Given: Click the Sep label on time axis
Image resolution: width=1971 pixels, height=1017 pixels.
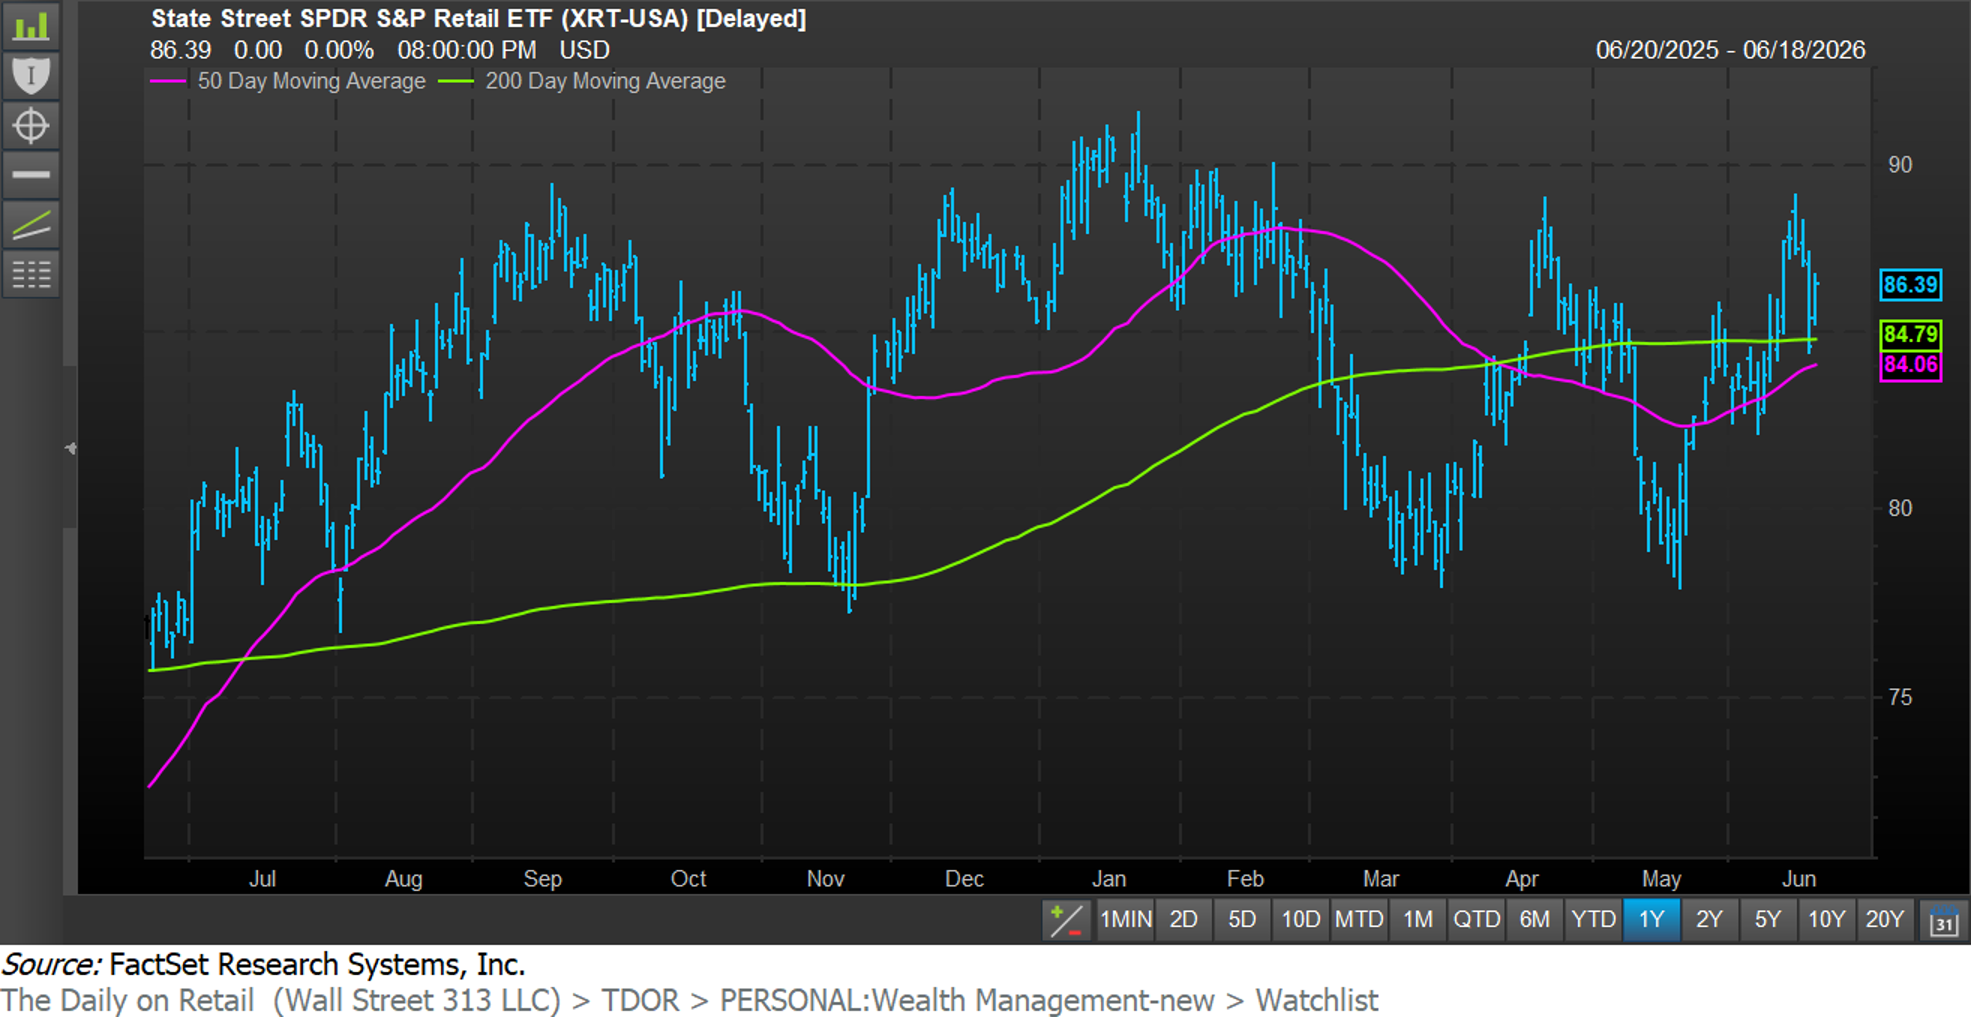Looking at the screenshot, I should point(543,879).
